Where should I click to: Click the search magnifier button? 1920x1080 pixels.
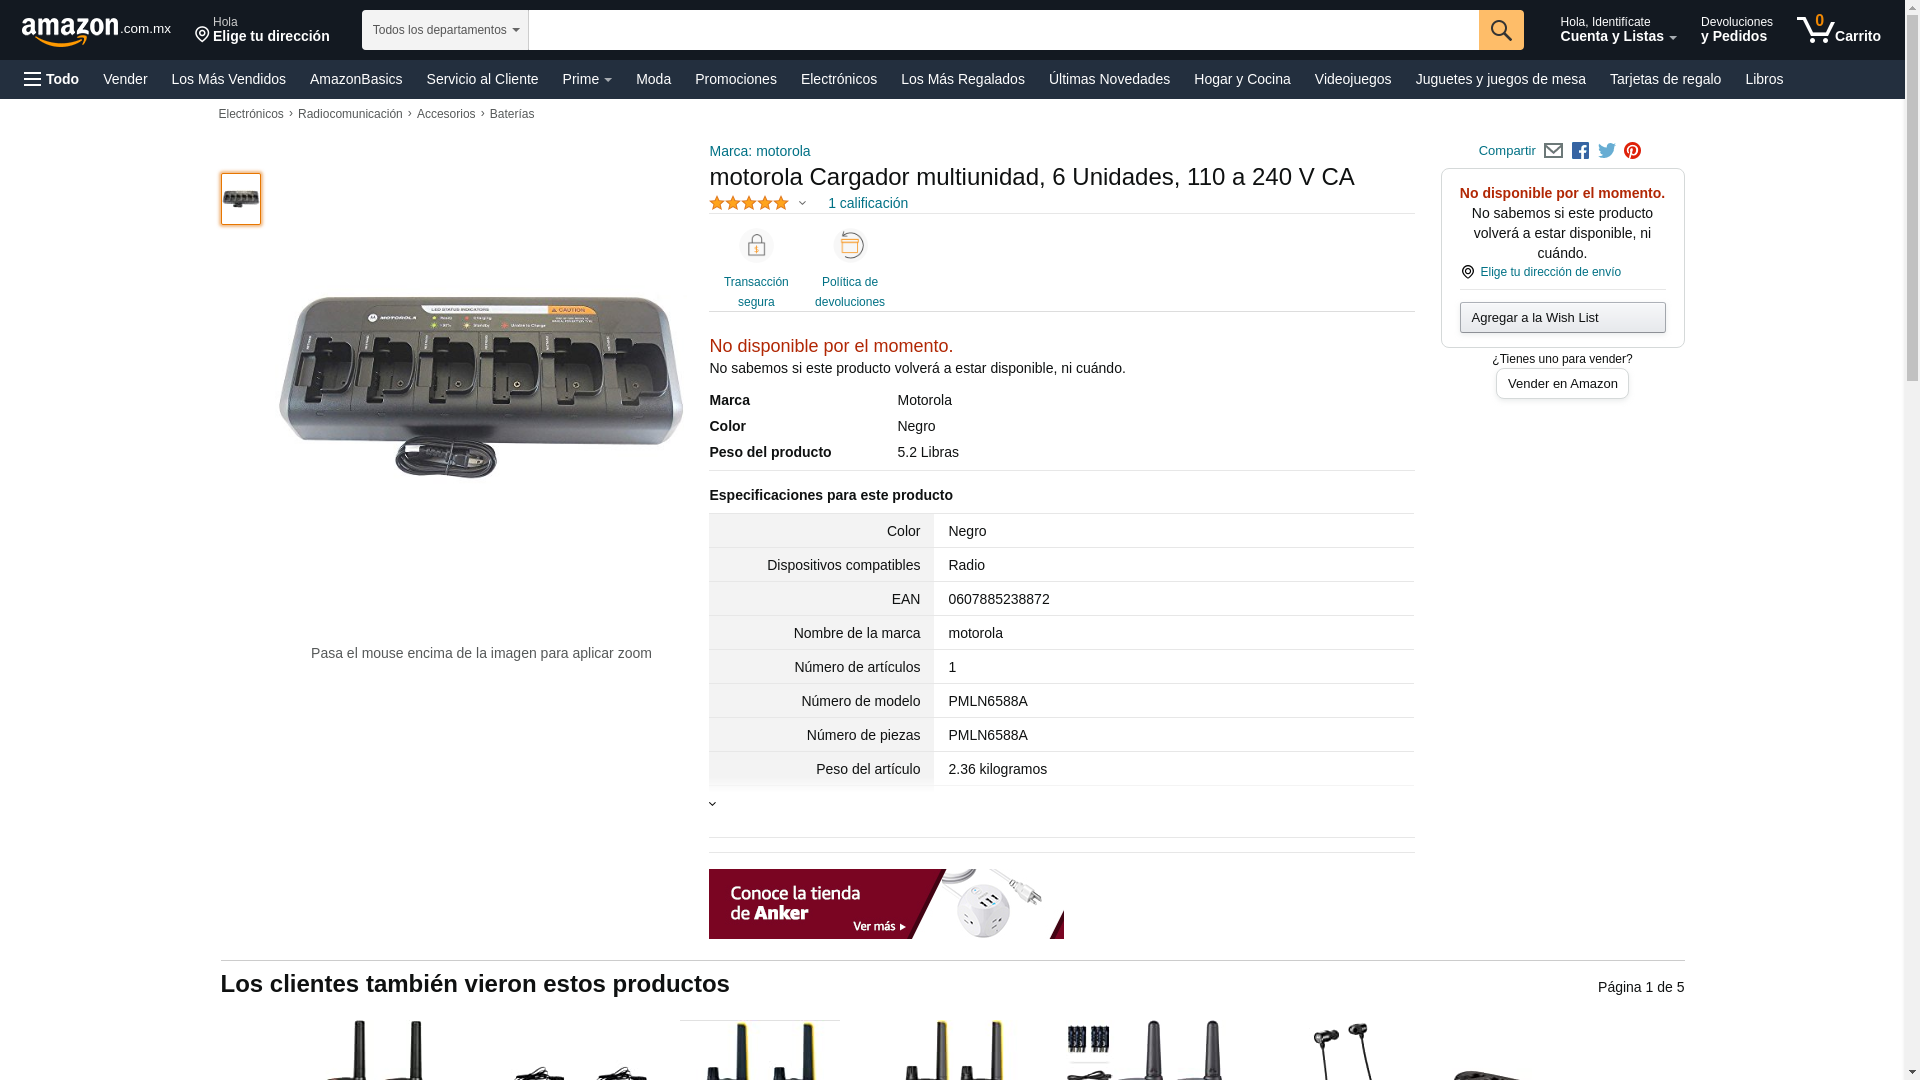[x=1501, y=30]
